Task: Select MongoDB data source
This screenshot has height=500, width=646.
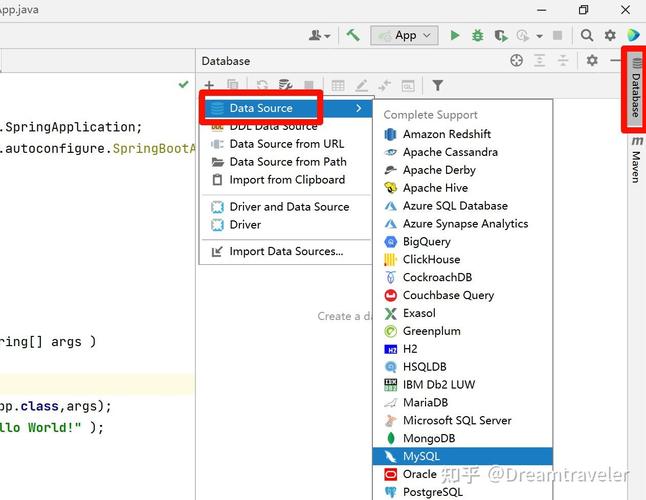Action: [x=462, y=438]
